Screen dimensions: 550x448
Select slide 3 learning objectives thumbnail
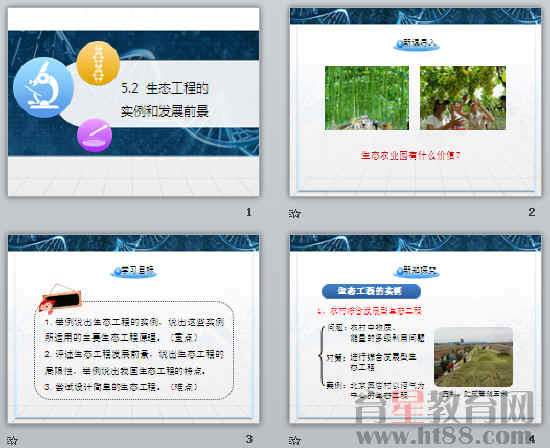pos(134,329)
